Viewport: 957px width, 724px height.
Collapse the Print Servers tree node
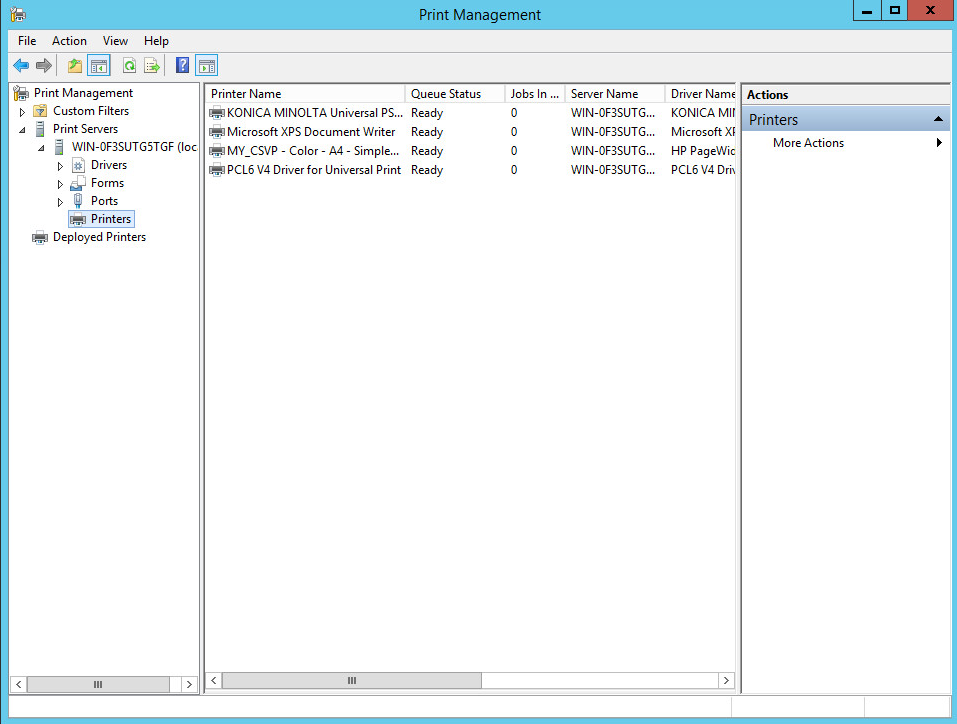click(22, 129)
